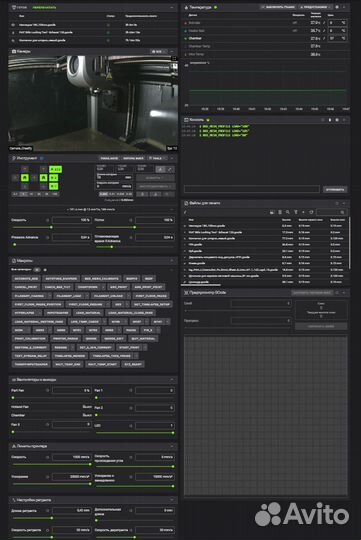Screen dimensions: 361x540
Task: Click the icon left of Extruder row
Action: tap(186, 23)
